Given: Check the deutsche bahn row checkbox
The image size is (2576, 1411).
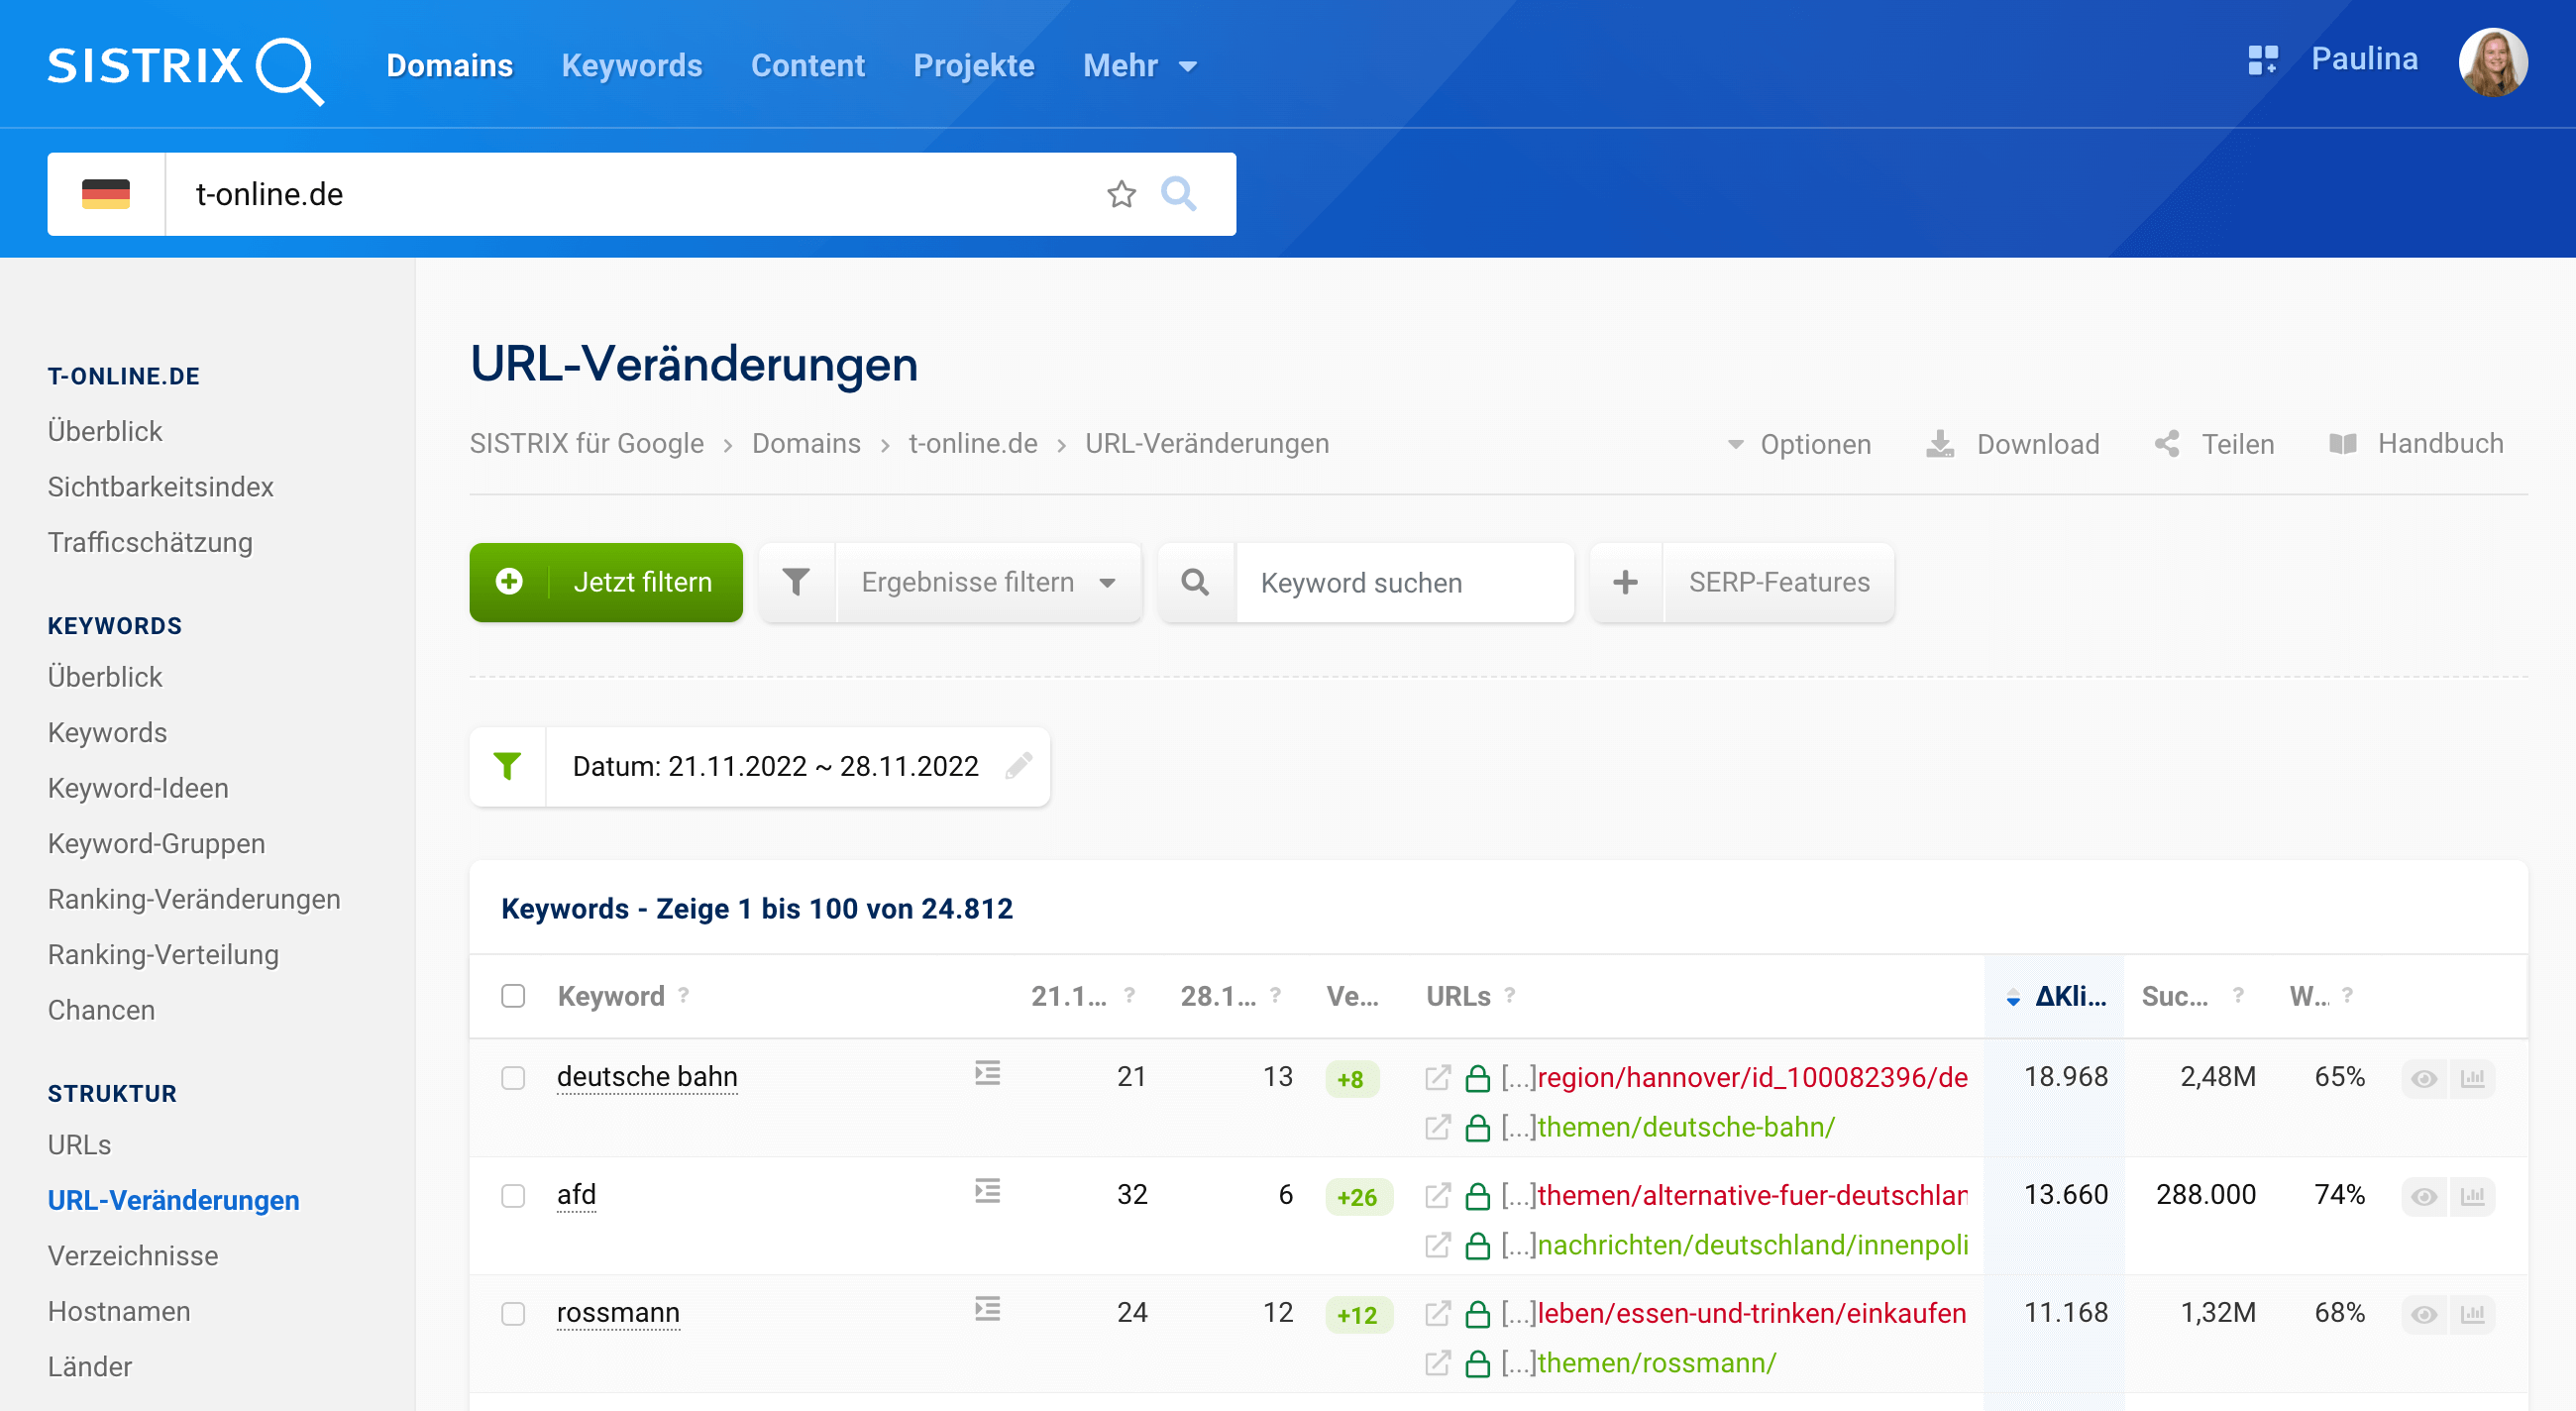Looking at the screenshot, I should 513,1078.
